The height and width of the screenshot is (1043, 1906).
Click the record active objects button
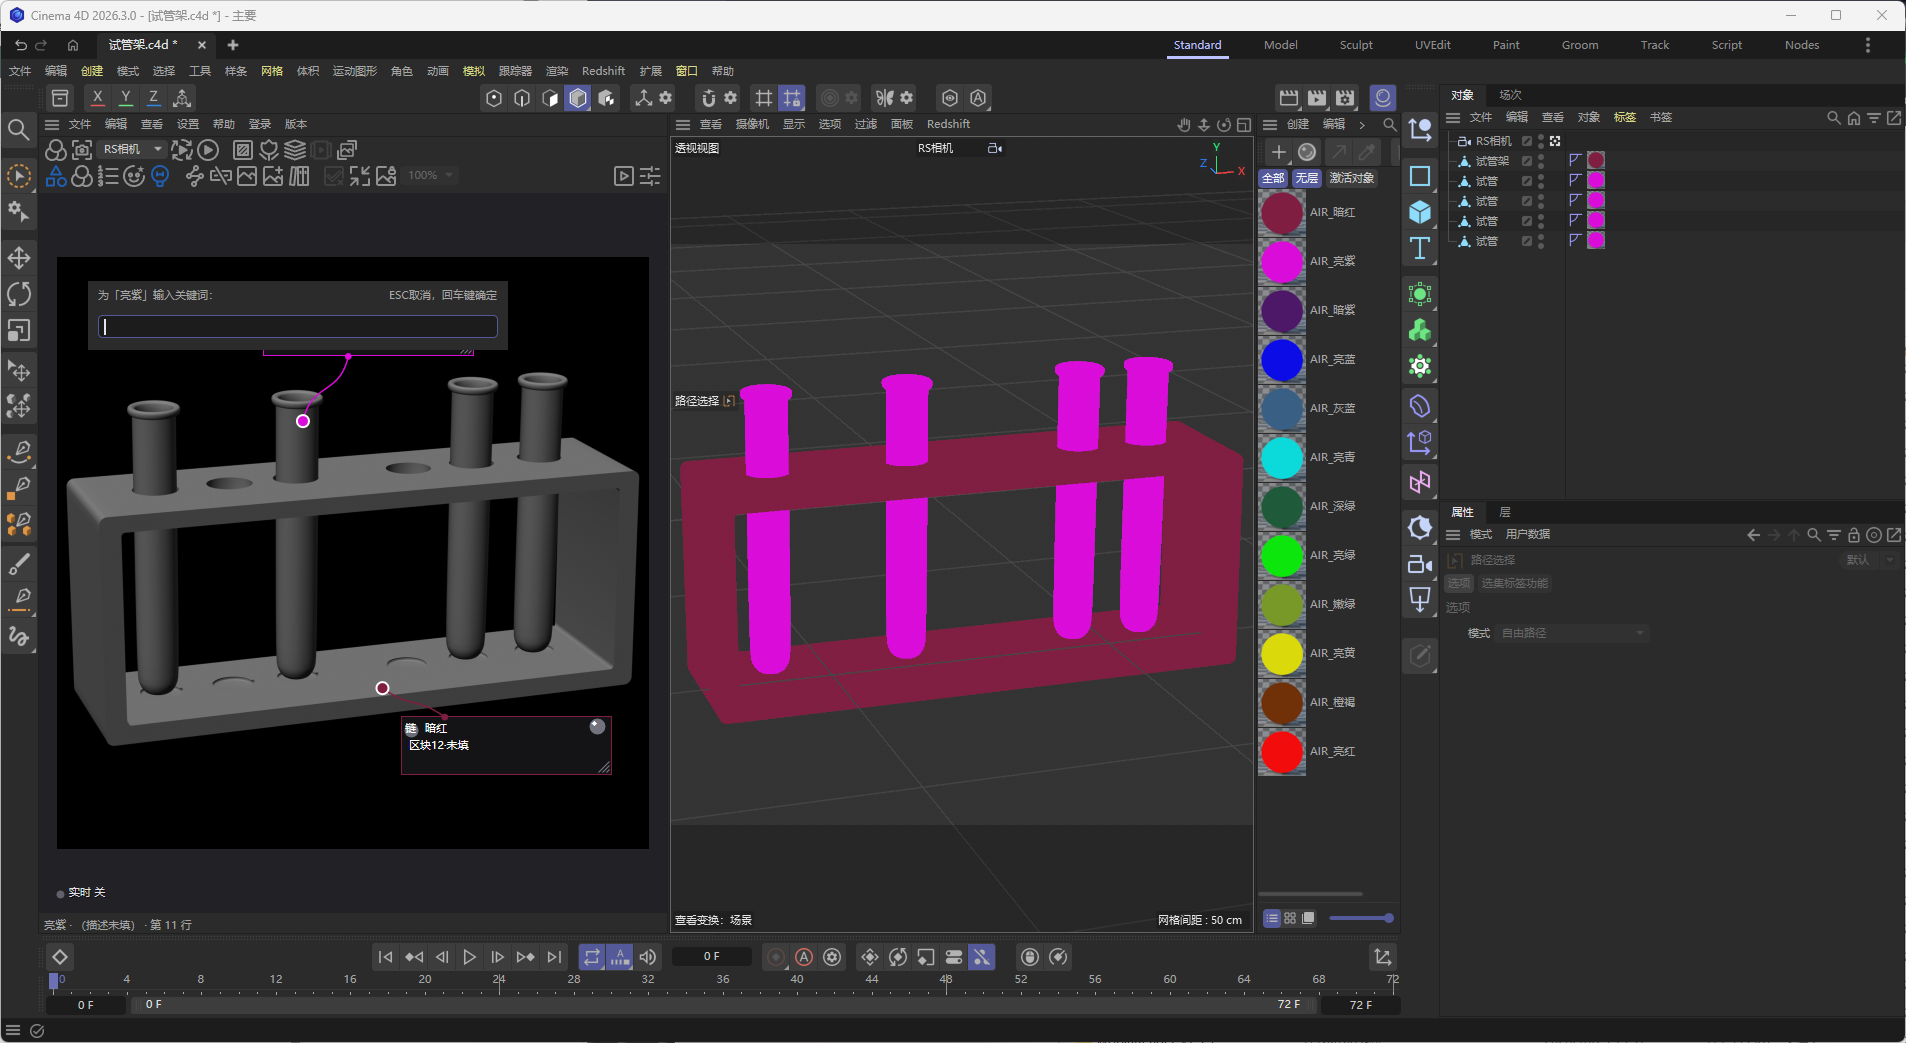776,957
